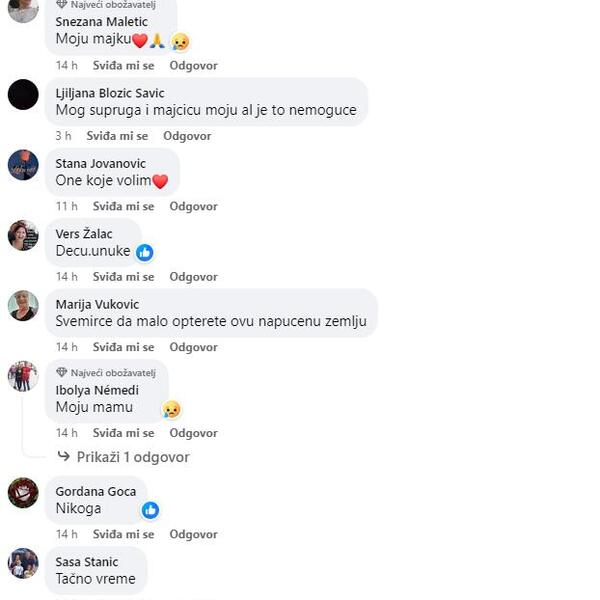The image size is (600, 600).
Task: View the thumbs-up reaction on Gordana Goca's comment
Action: point(150,510)
